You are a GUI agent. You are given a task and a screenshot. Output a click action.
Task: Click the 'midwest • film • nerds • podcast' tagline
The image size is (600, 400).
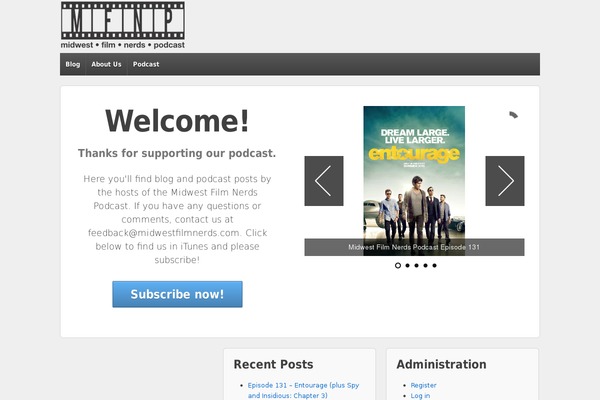tap(122, 45)
